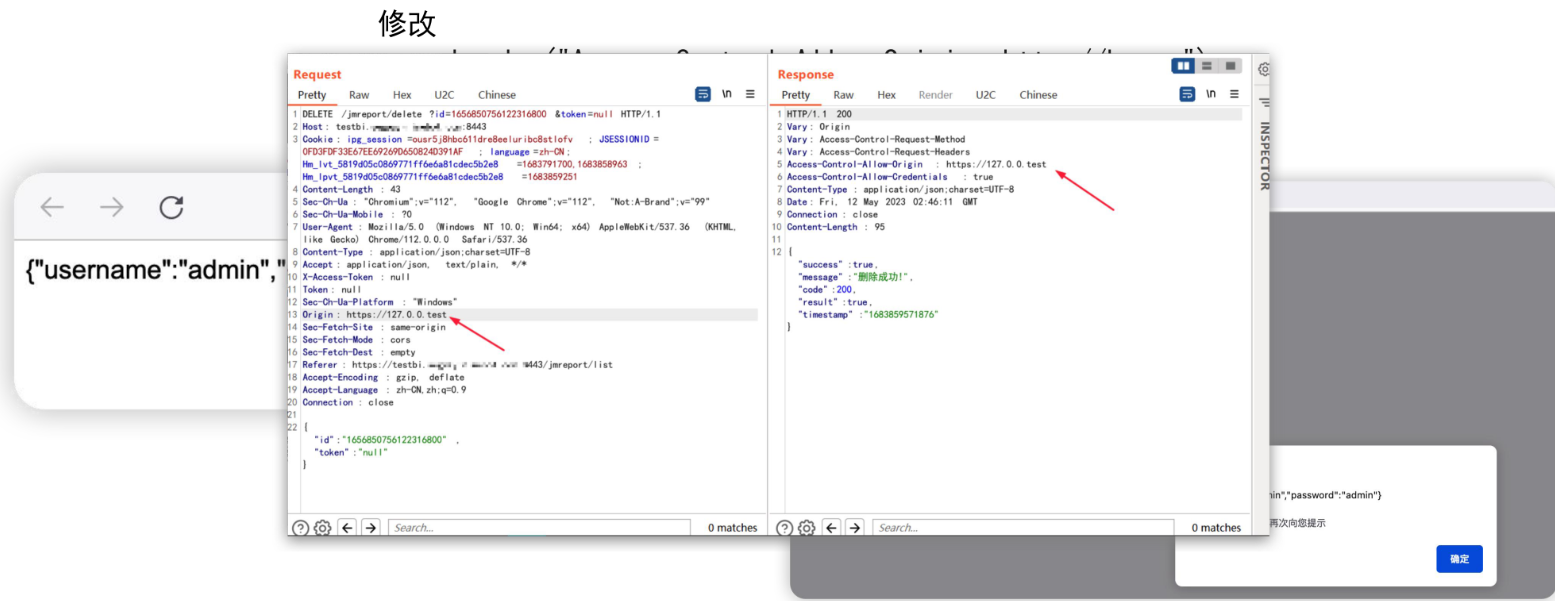Open Request search settings gear
1555x601 pixels.
(322, 528)
